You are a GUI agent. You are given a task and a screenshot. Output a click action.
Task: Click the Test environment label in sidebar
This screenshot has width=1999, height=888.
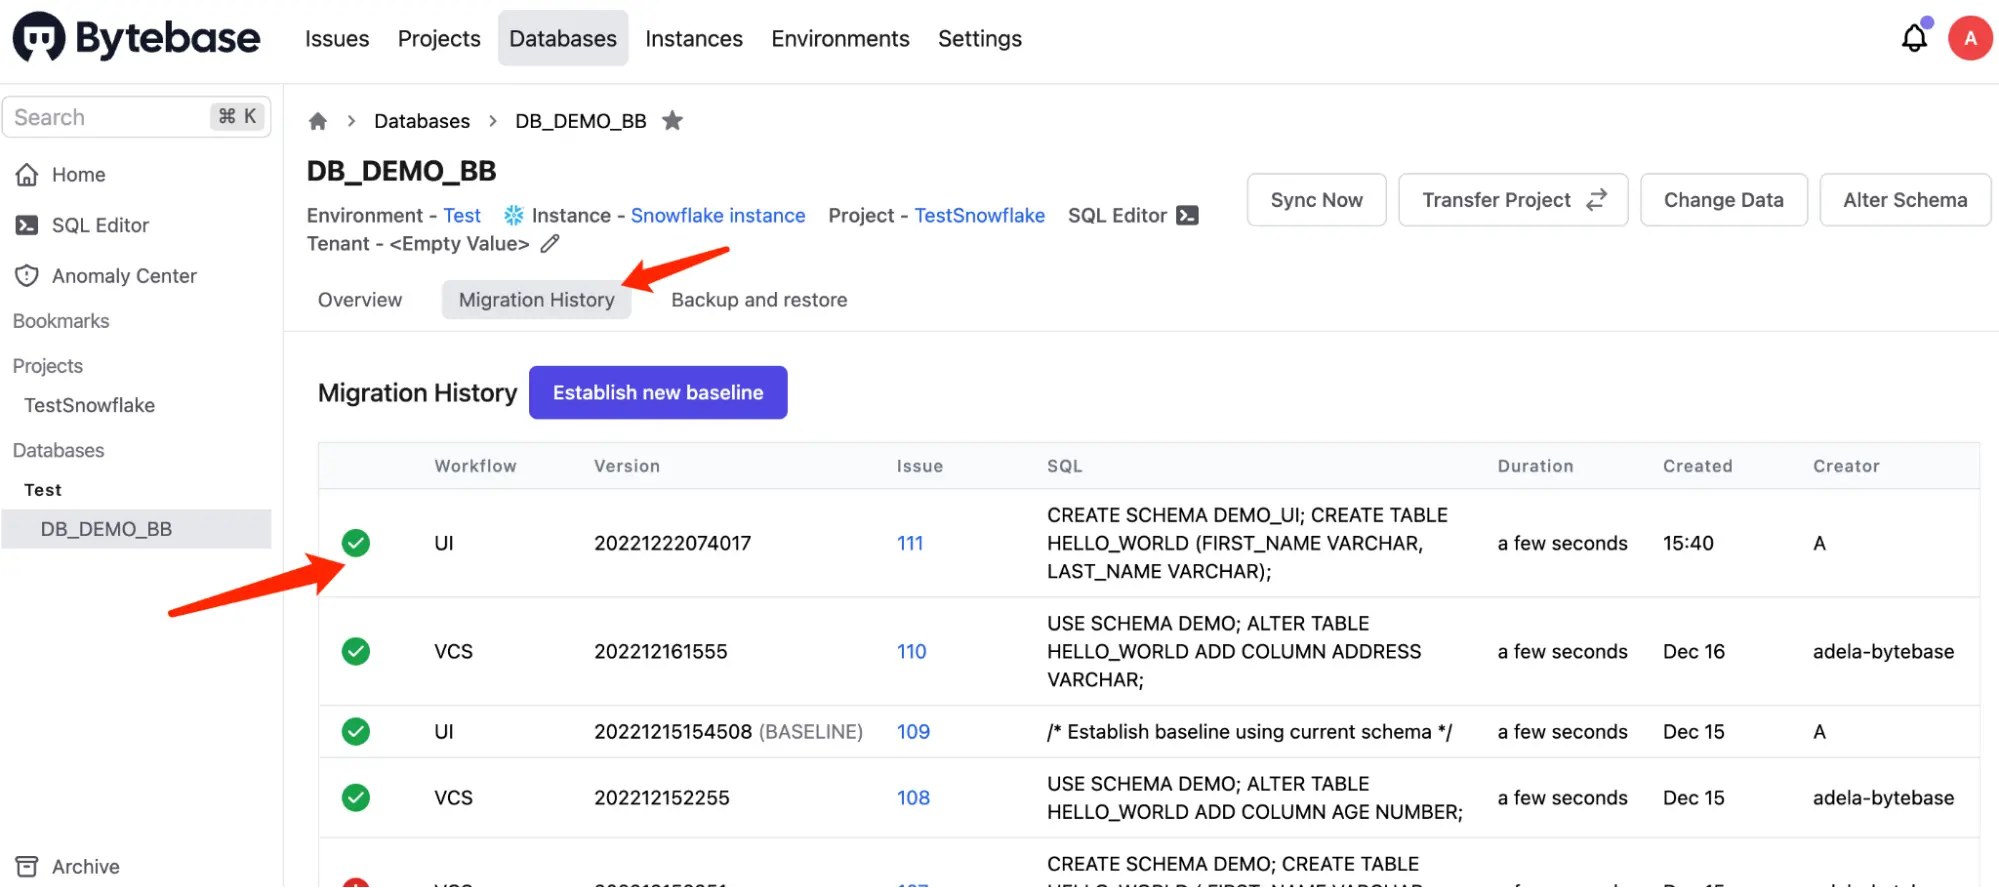click(x=43, y=489)
